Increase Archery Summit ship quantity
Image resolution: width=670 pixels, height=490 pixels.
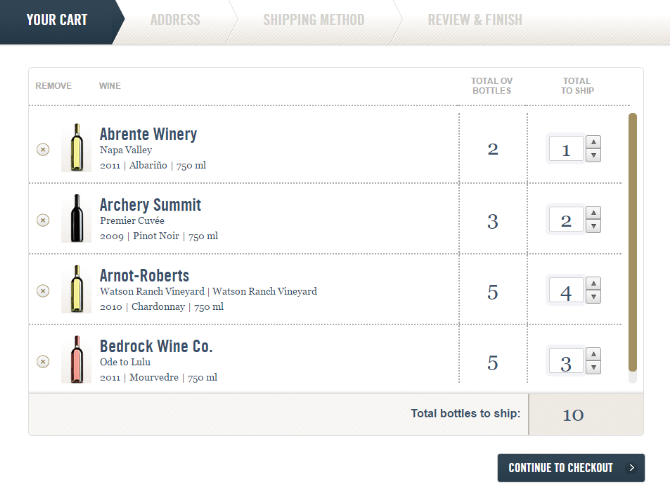593,213
